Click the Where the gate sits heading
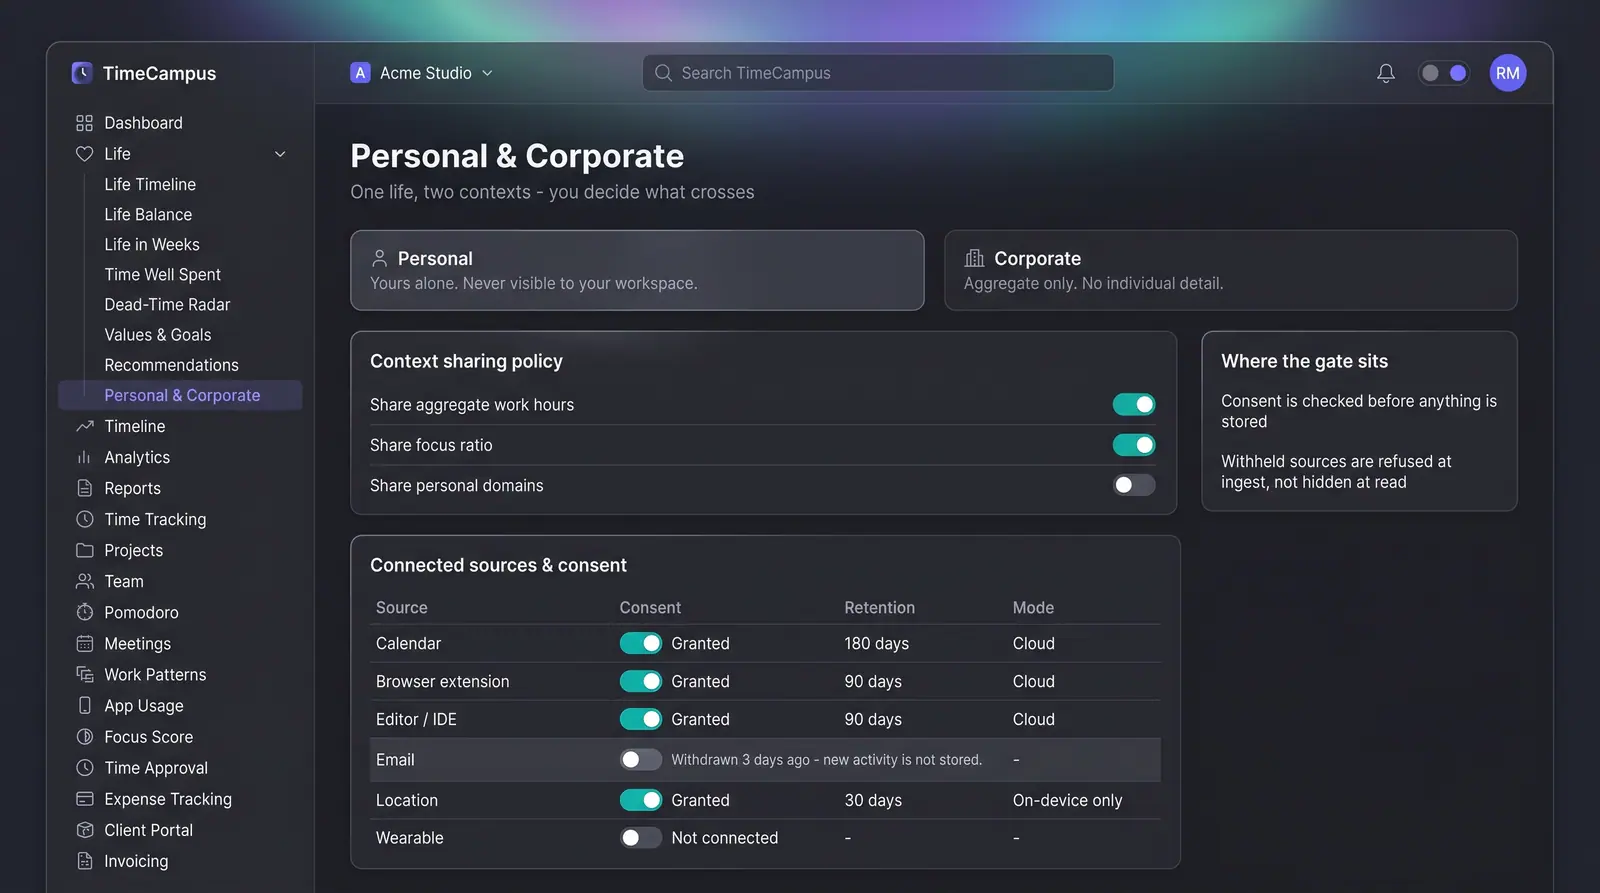This screenshot has width=1600, height=893. (1304, 361)
